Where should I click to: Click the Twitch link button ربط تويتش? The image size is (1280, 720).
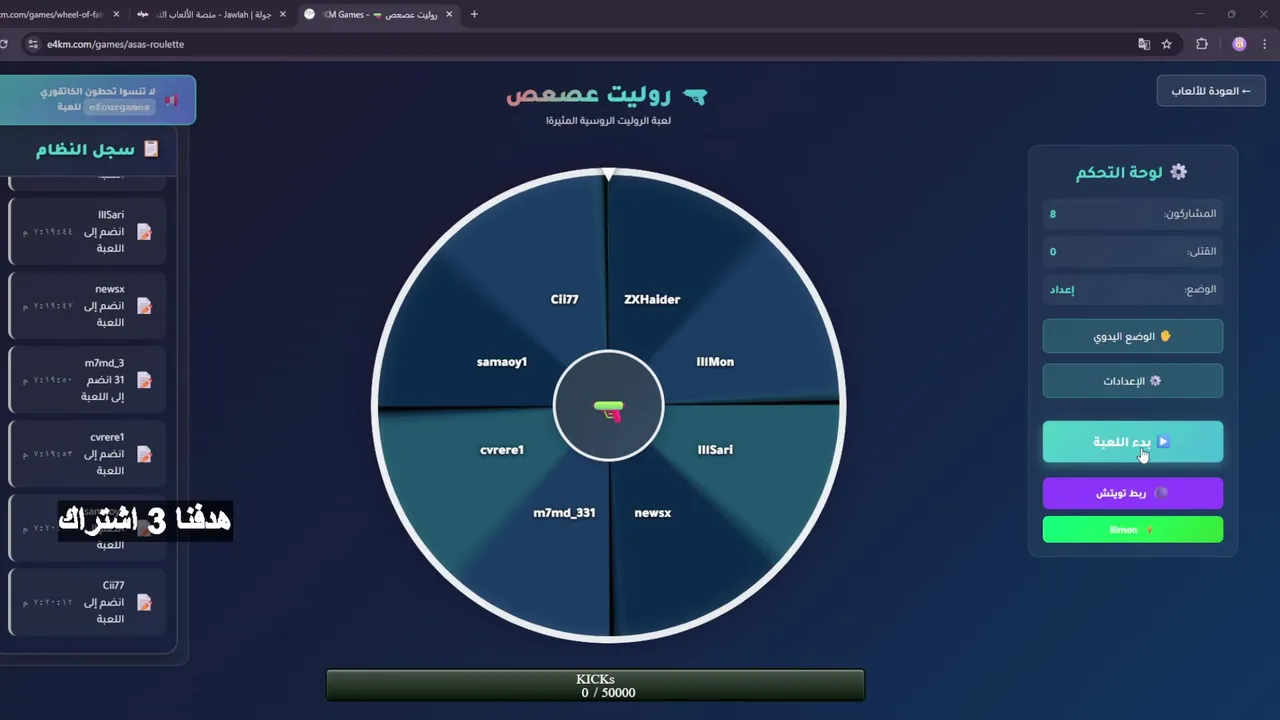[1132, 493]
